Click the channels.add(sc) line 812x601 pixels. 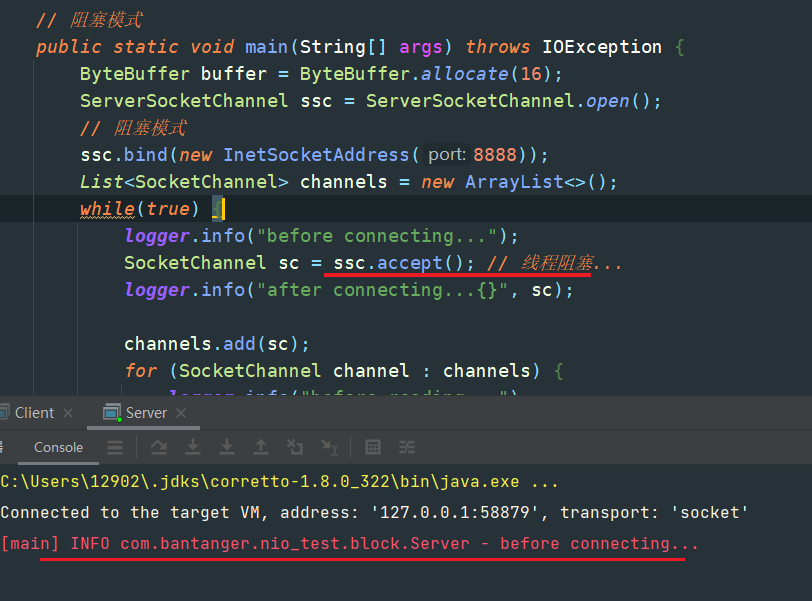[216, 344]
